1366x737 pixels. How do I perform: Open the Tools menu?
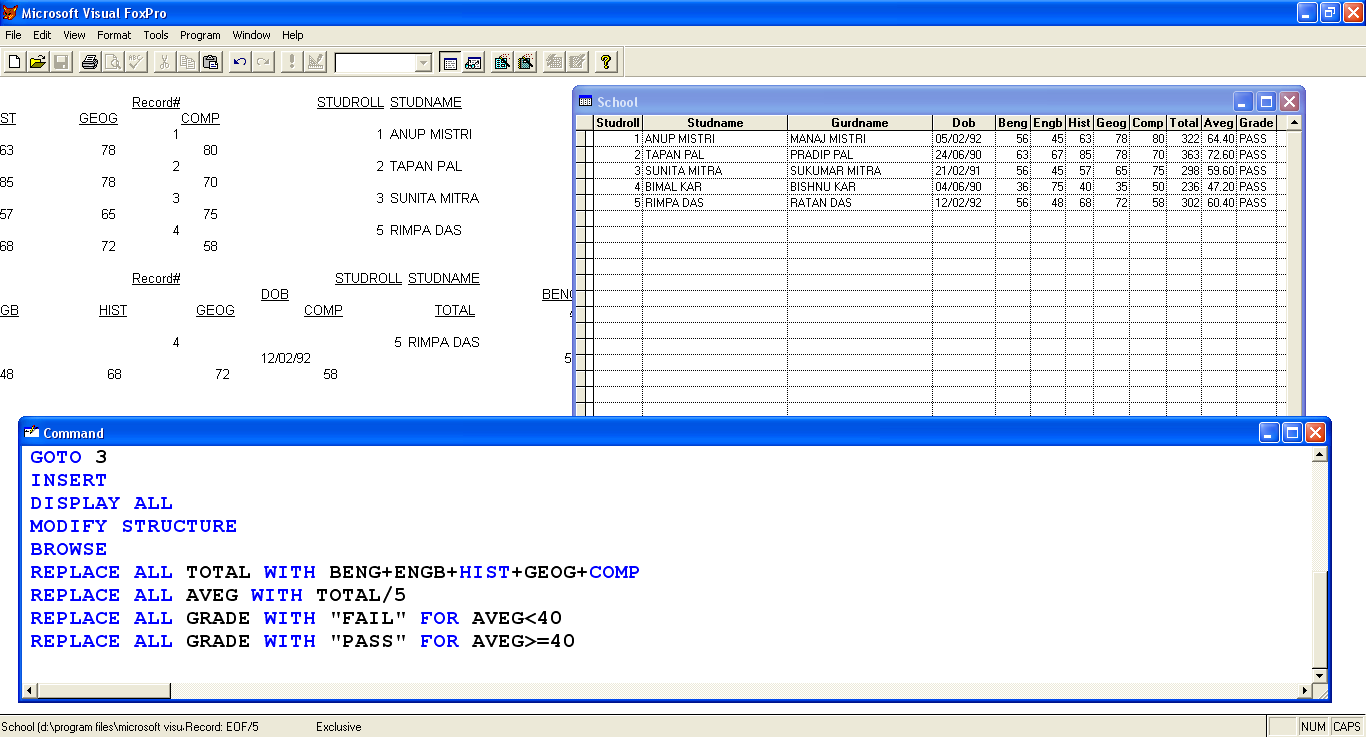pos(156,35)
